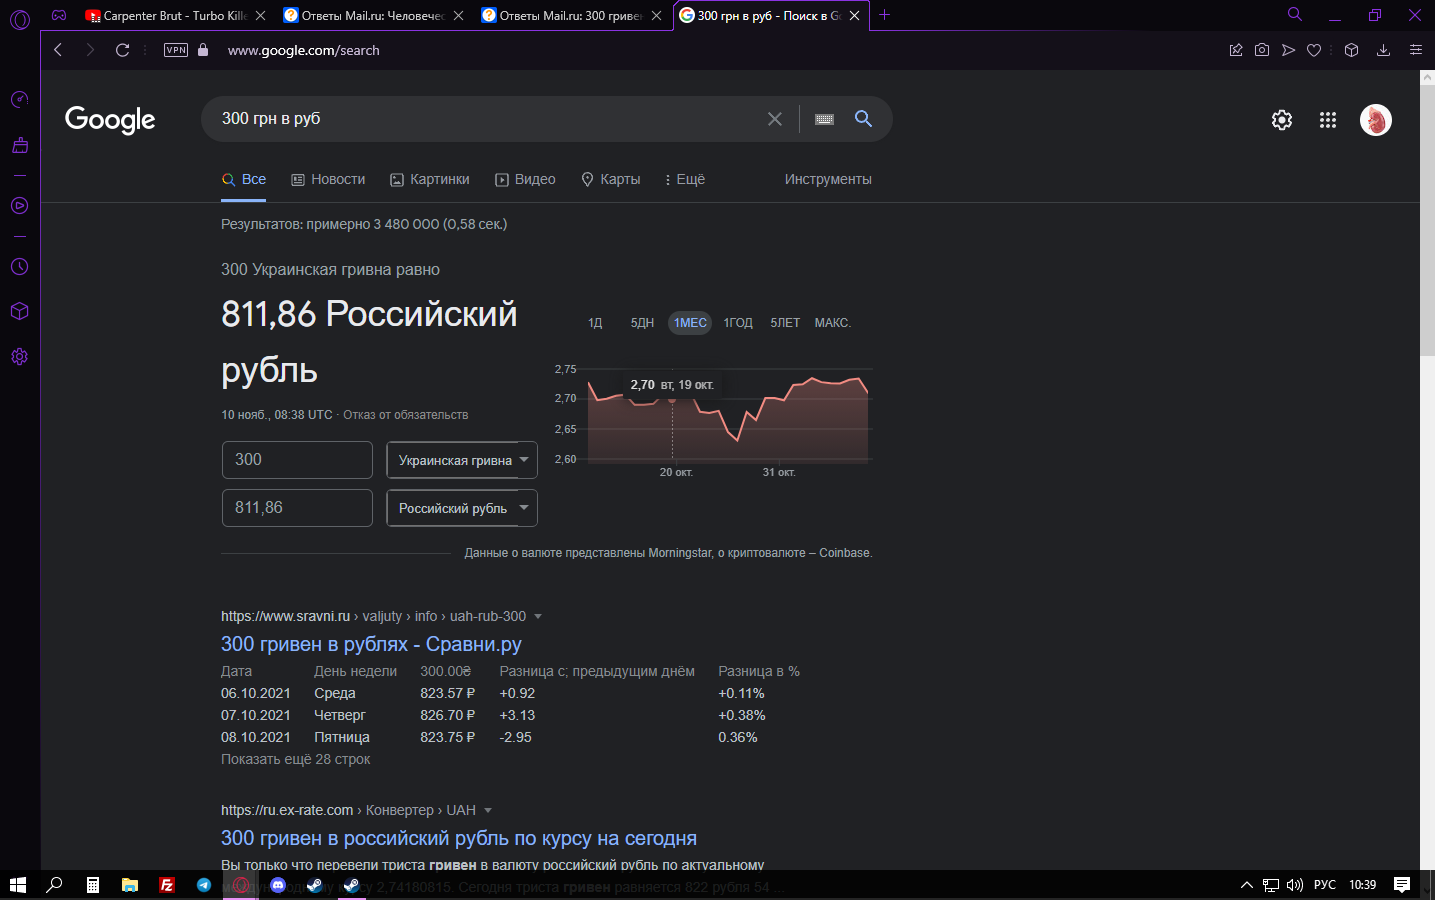Select 1Д chart range
The width and height of the screenshot is (1435, 900).
595,323
